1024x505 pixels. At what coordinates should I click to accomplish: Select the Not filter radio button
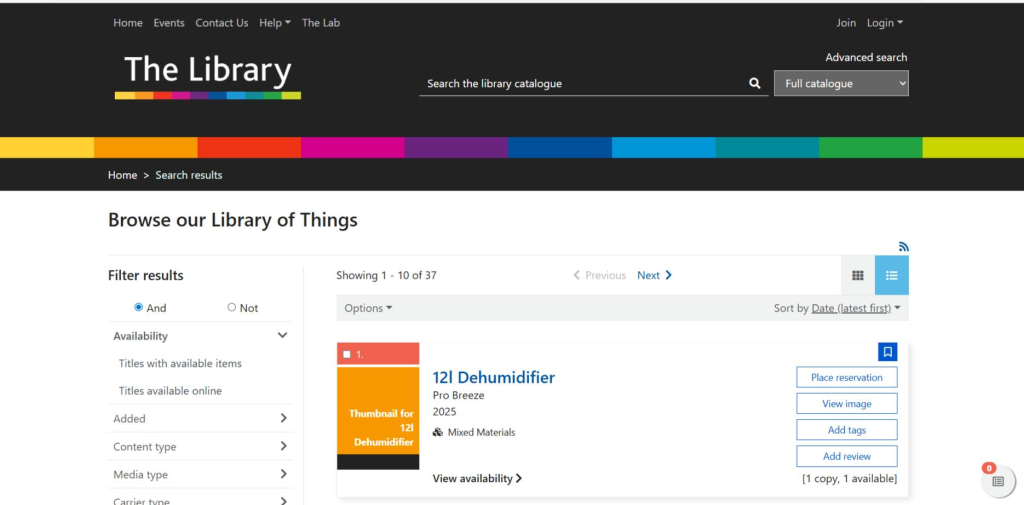click(232, 308)
